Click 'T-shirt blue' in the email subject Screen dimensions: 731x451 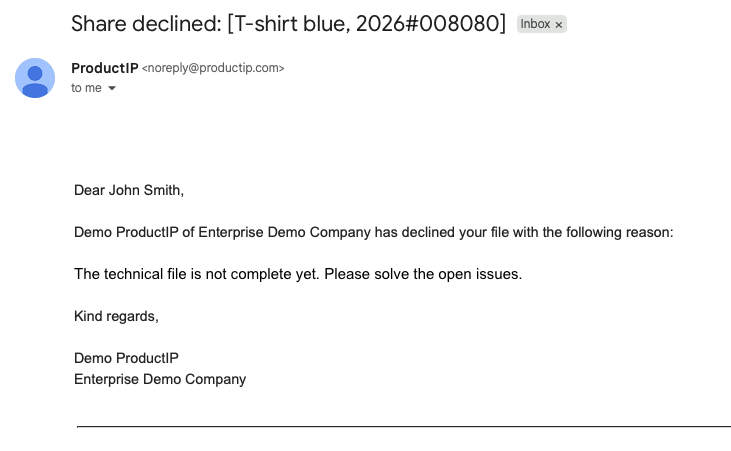(x=290, y=23)
